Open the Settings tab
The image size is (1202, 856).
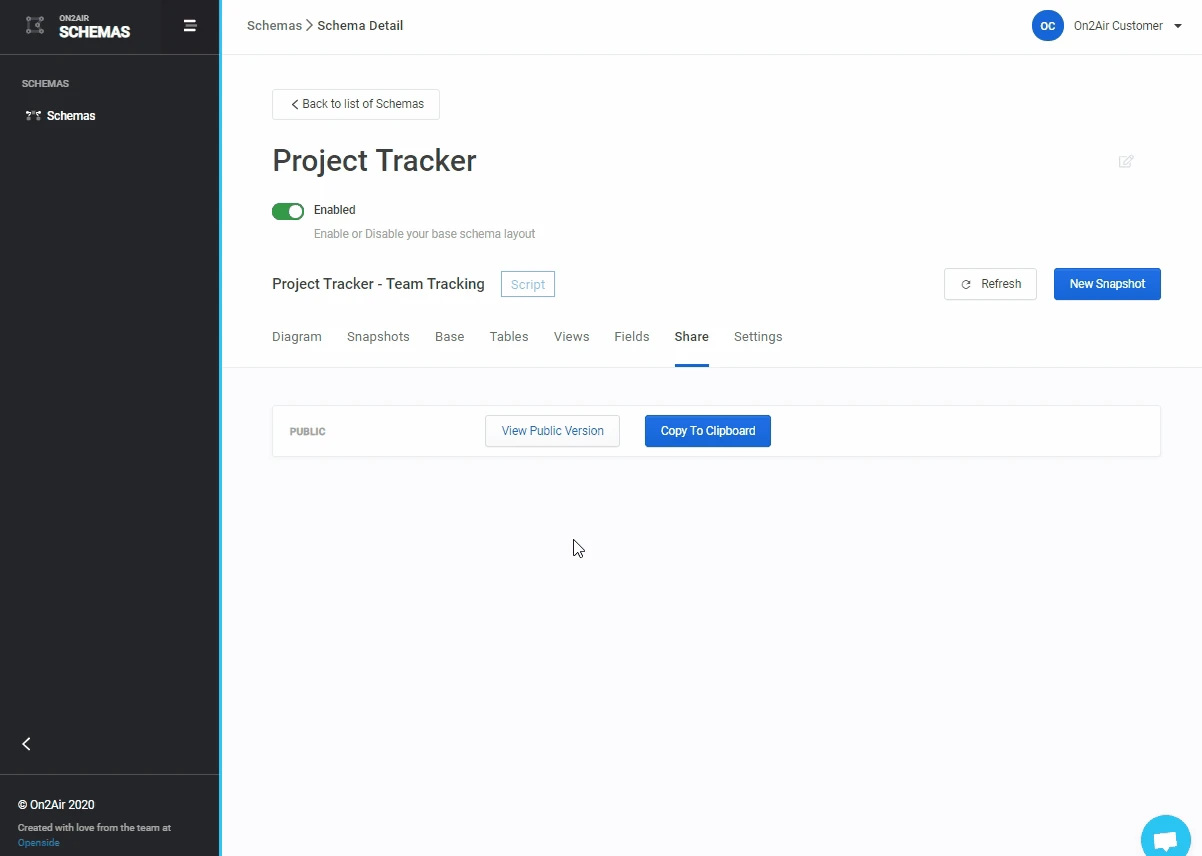[758, 337]
